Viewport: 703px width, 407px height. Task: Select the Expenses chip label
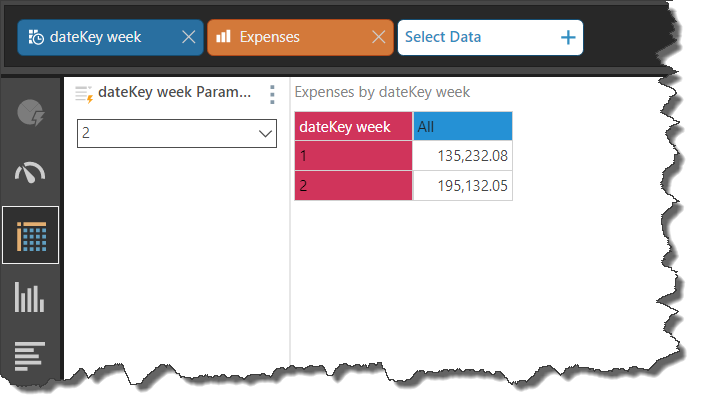tap(270, 38)
